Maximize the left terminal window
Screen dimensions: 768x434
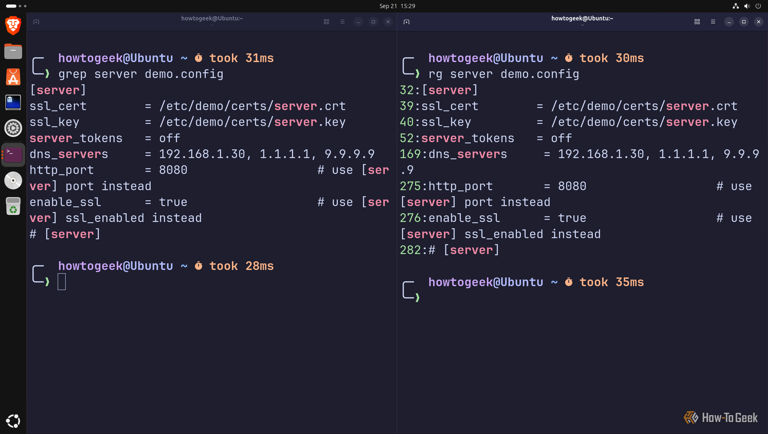pyautogui.click(x=373, y=22)
